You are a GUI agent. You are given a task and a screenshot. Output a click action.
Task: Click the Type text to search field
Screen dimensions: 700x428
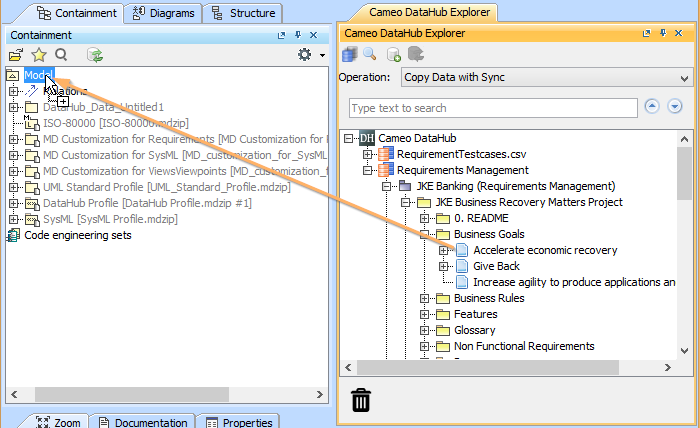tap(493, 108)
